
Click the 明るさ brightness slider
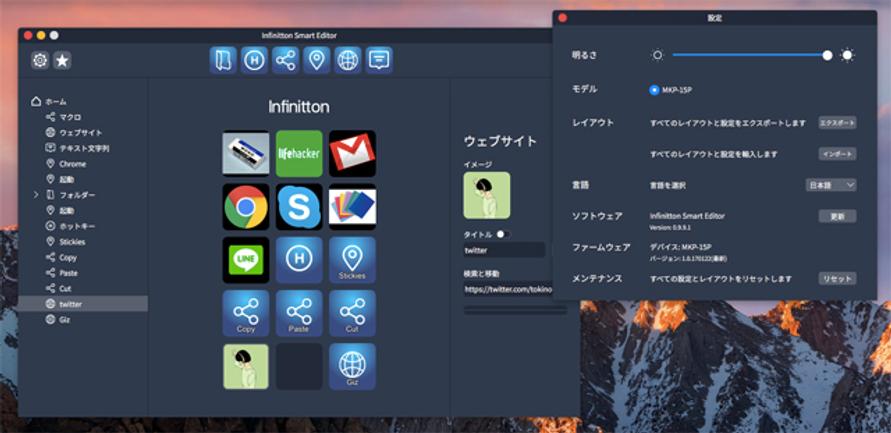[x=749, y=56]
